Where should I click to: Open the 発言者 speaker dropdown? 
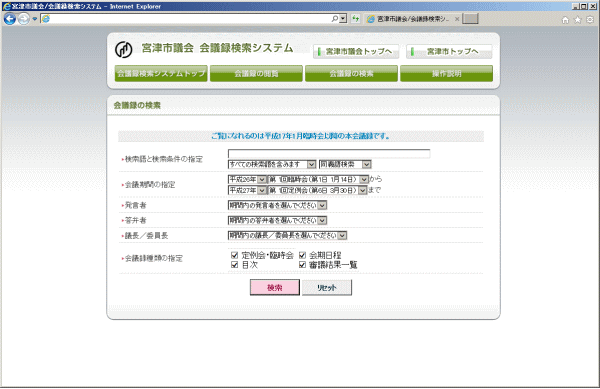[277, 205]
